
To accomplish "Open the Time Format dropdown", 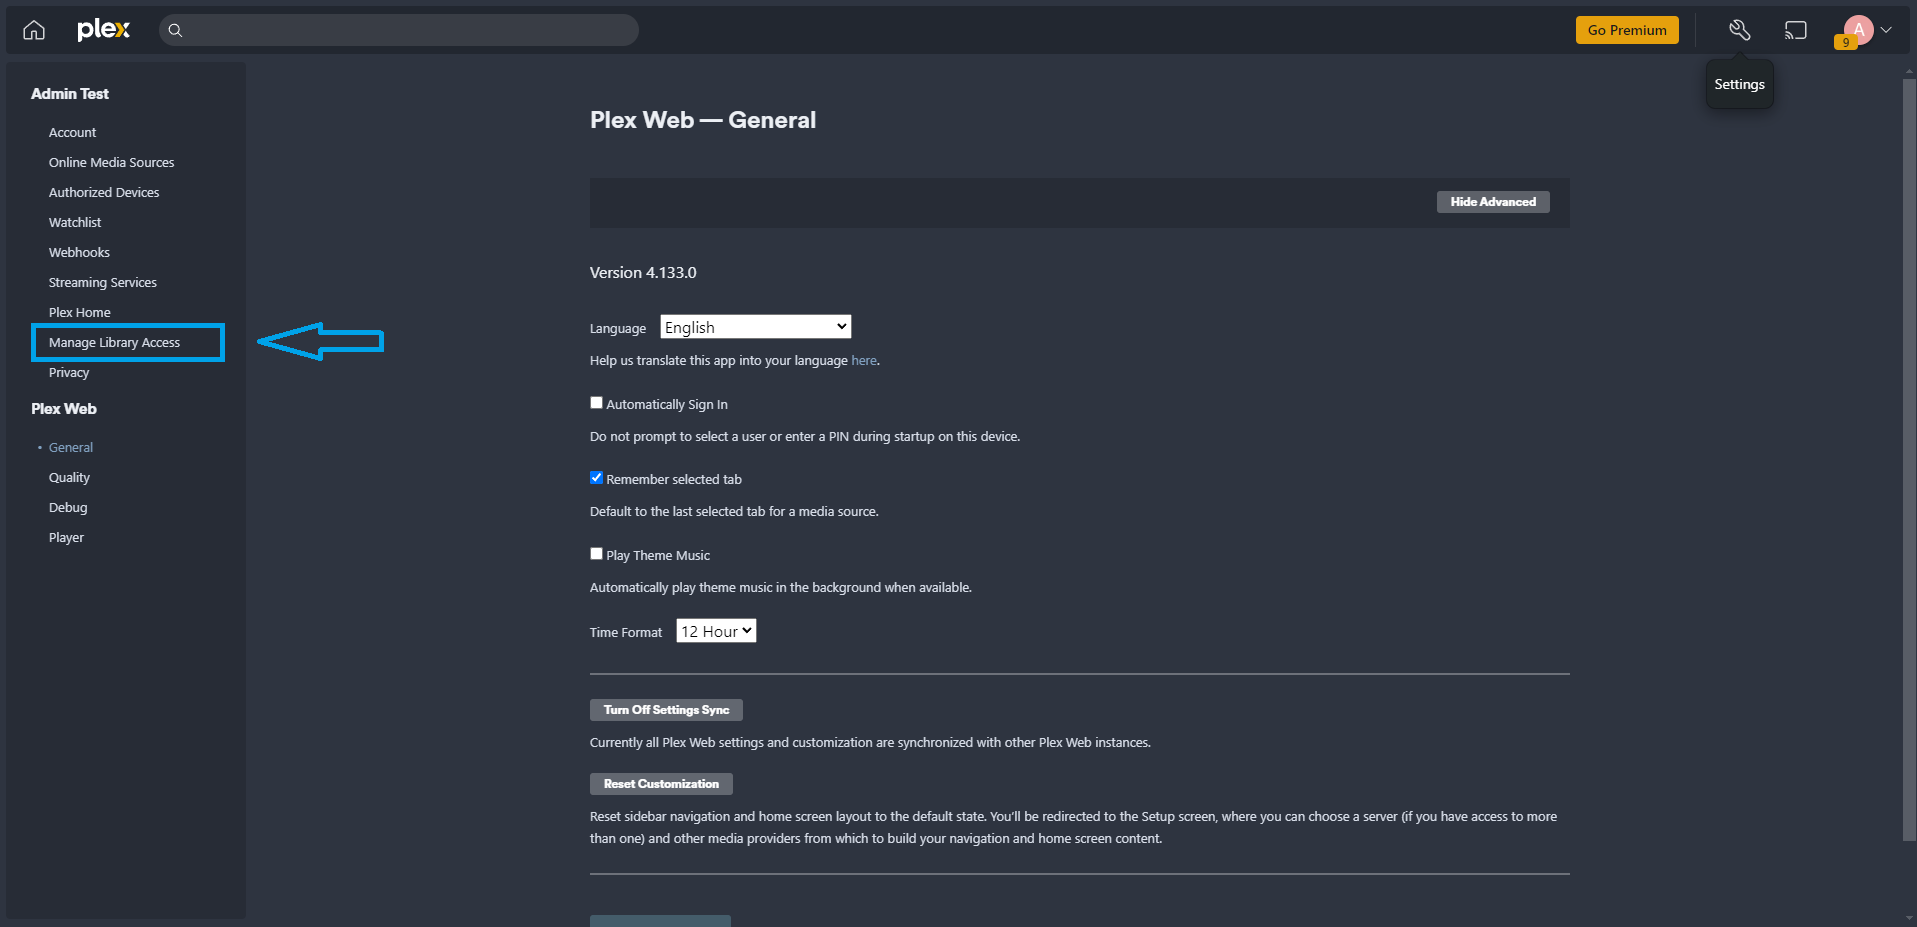I will 716,631.
